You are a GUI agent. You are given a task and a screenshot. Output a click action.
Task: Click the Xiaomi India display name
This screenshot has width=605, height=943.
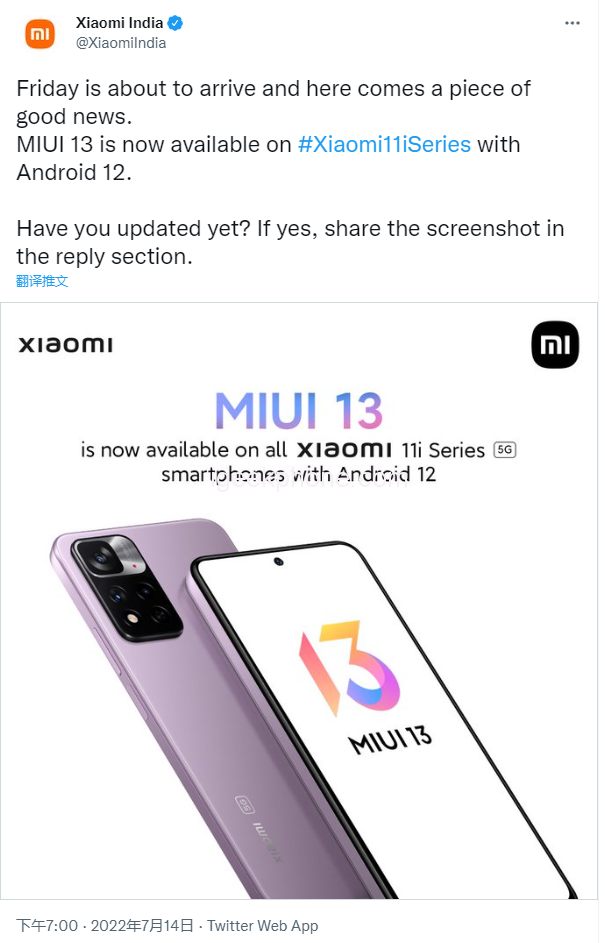[x=119, y=23]
